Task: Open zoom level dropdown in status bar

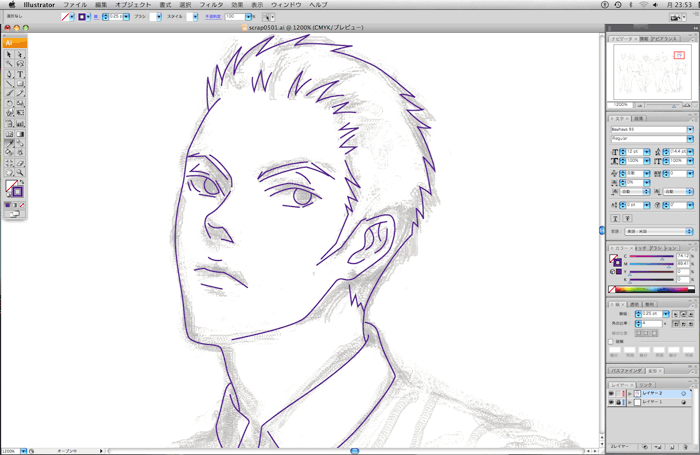Action: [x=23, y=451]
